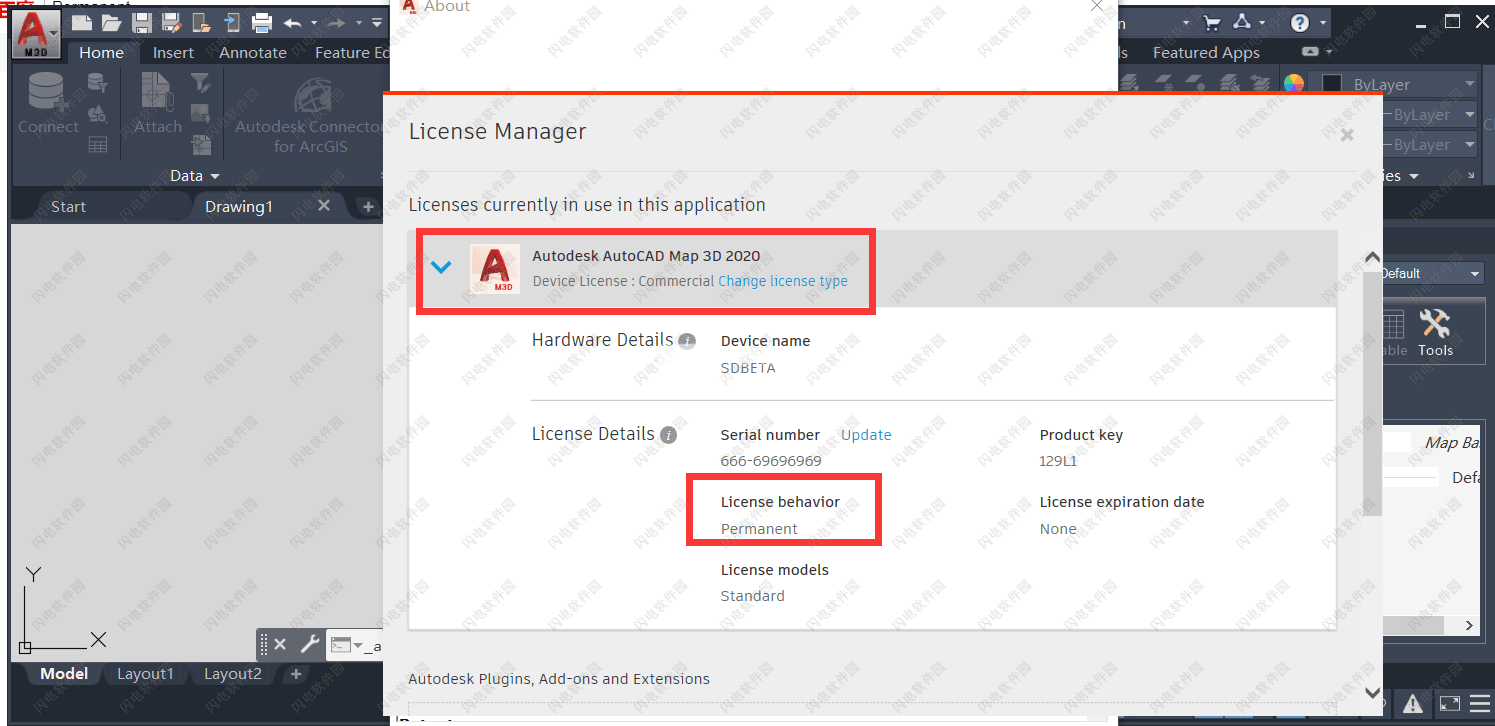Select the serial number 666-69696969 text

(771, 461)
